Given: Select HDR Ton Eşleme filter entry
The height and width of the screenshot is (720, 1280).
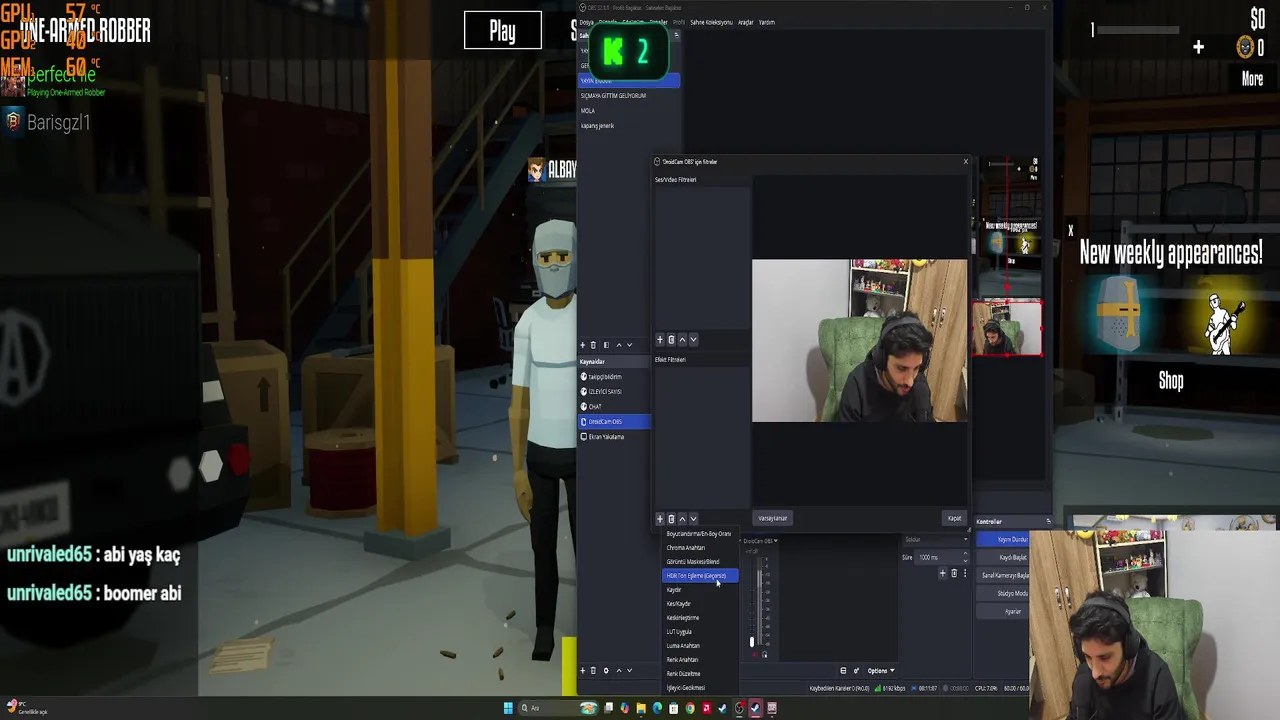Looking at the screenshot, I should click(x=699, y=576).
